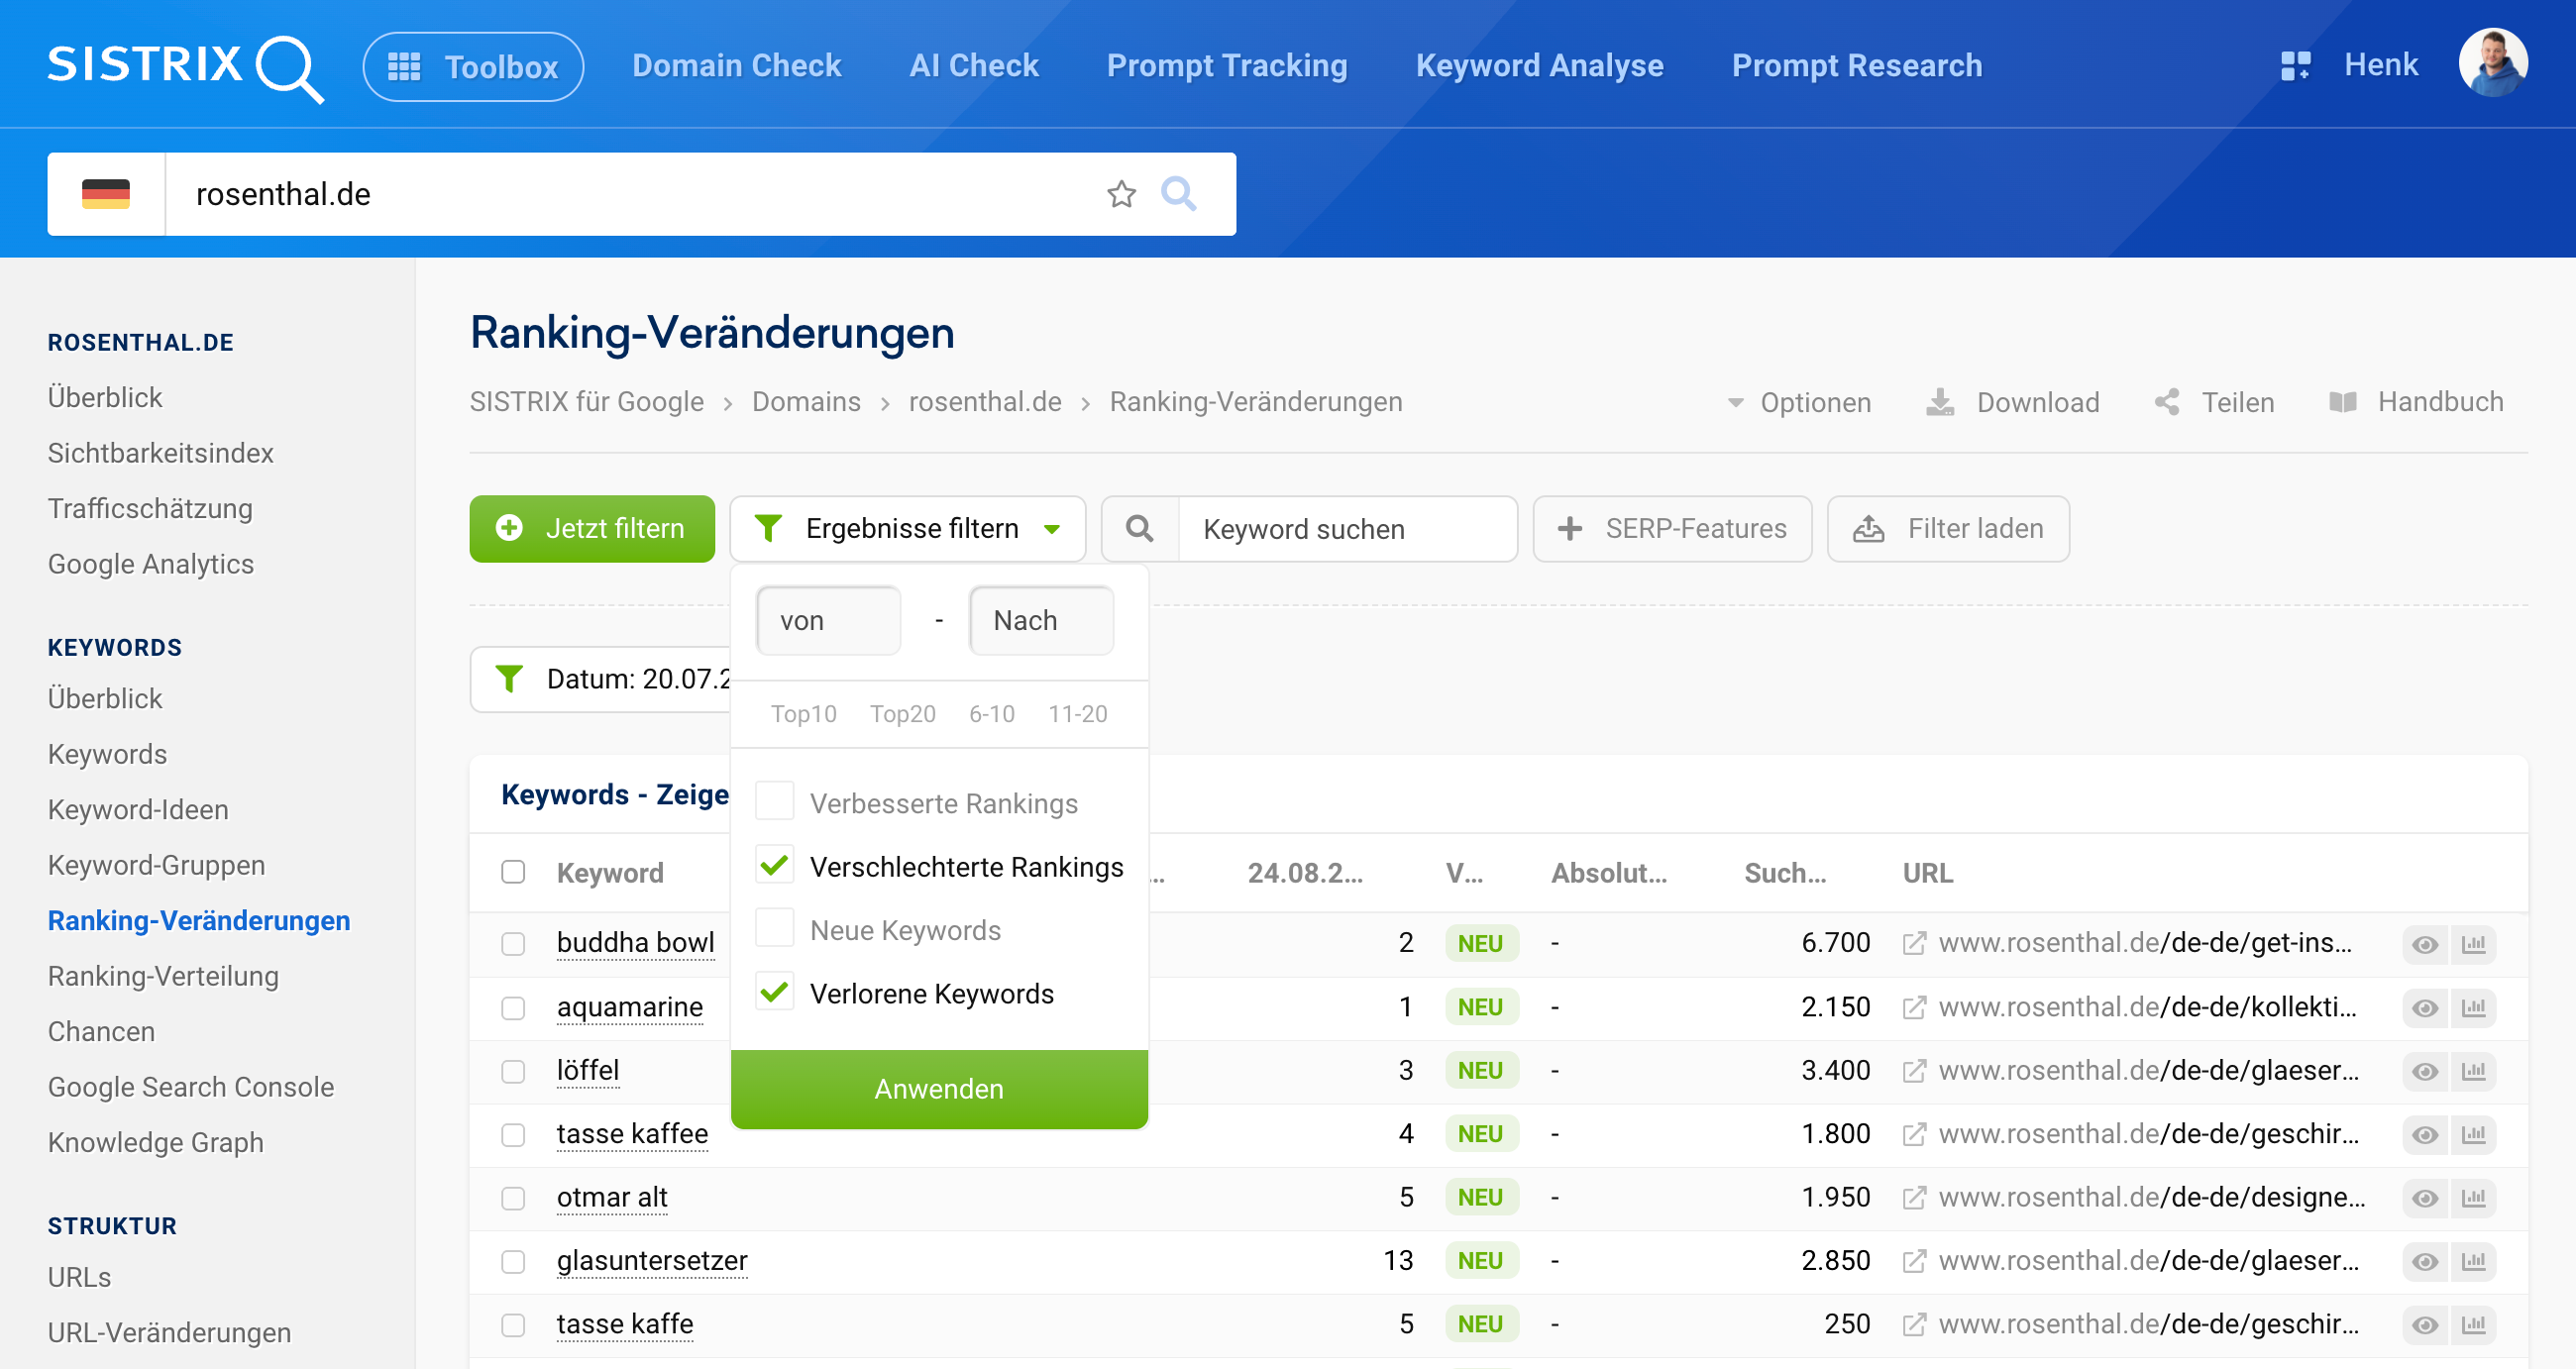The height and width of the screenshot is (1369, 2576).
Task: Collapse the Ergebnisse filtern dropdown
Action: tap(908, 528)
